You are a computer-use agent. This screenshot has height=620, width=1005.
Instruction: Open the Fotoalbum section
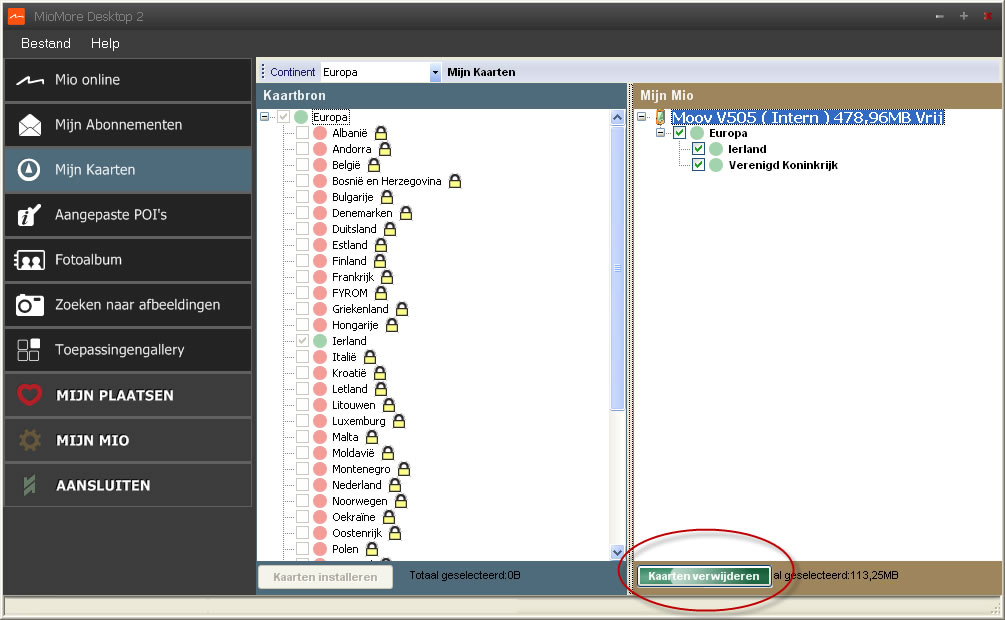[x=128, y=260]
